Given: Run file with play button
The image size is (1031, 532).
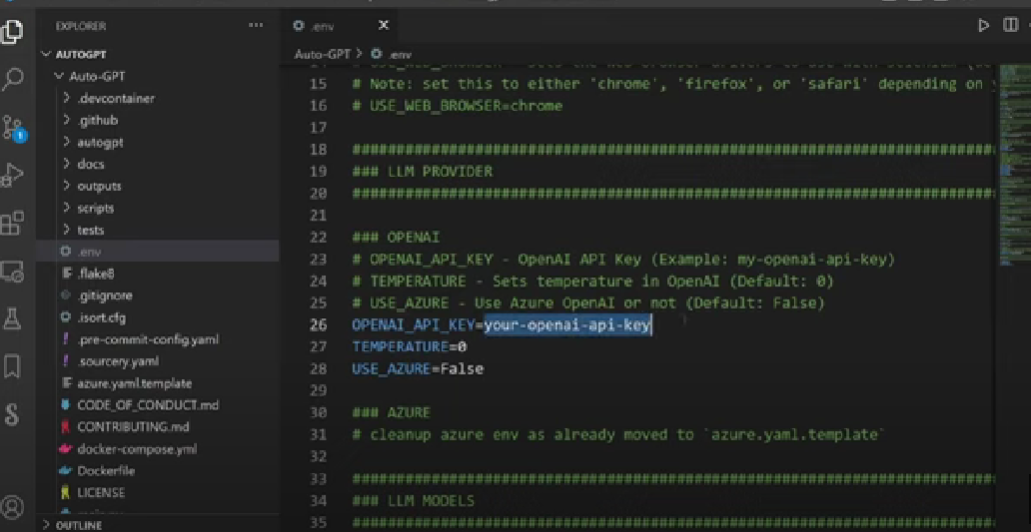Looking at the screenshot, I should 983,26.
